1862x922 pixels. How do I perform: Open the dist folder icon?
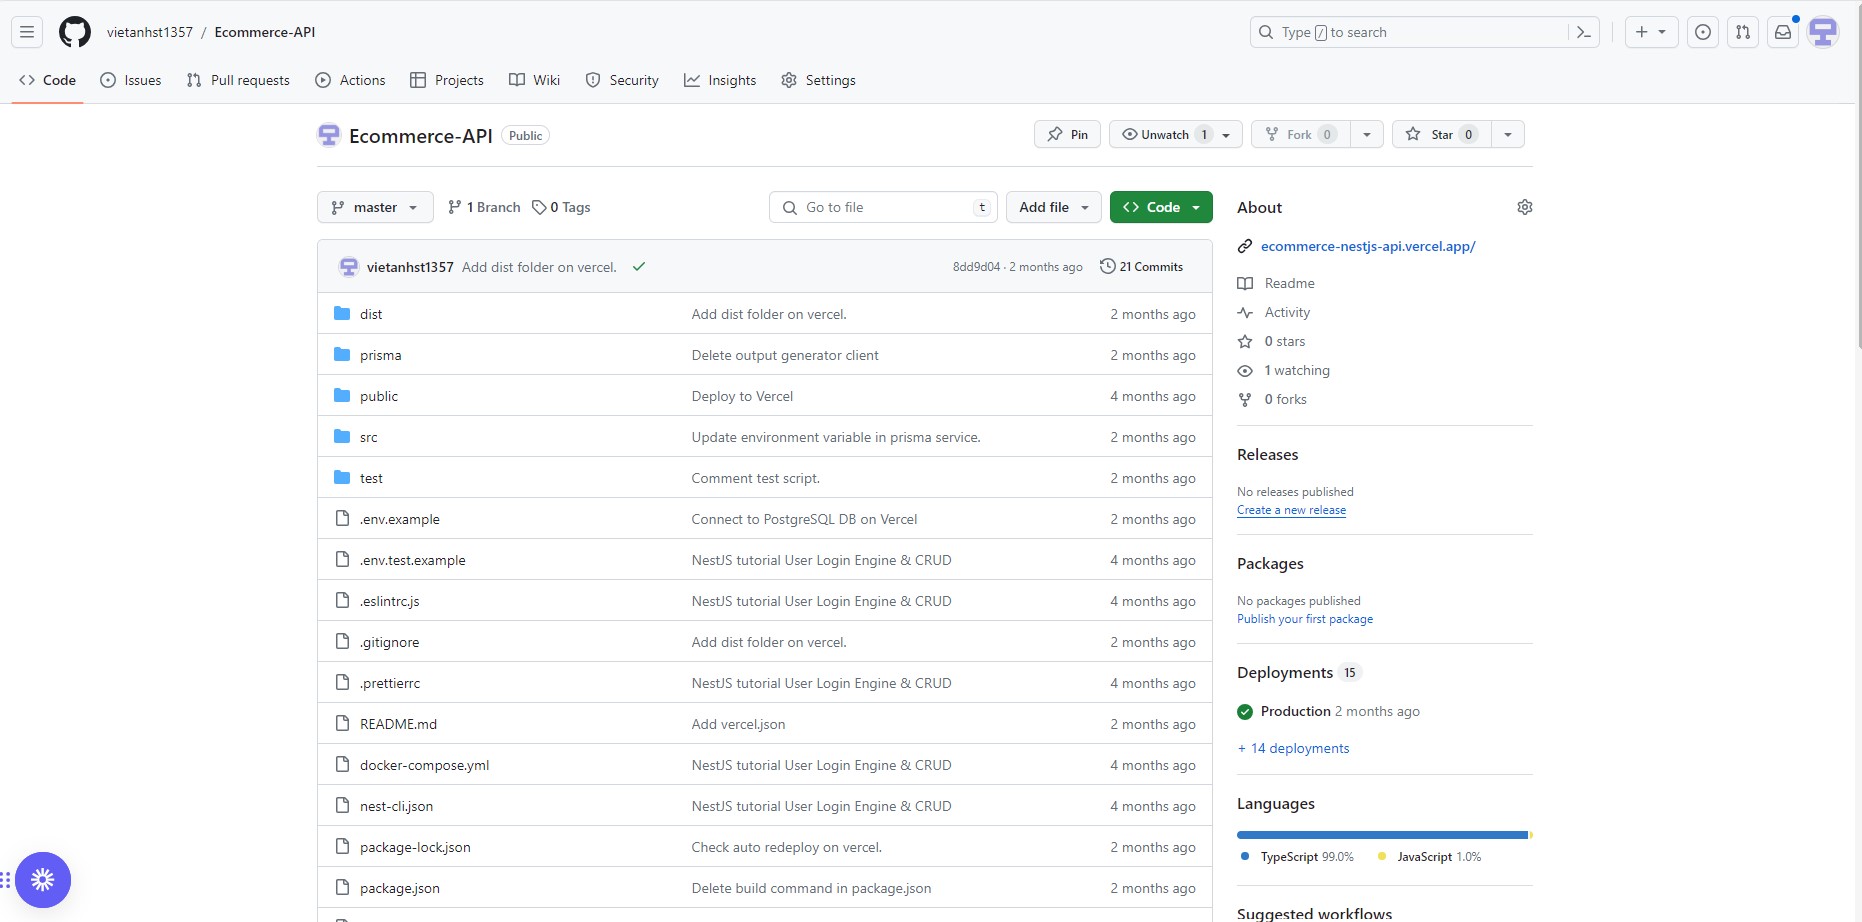coord(342,314)
